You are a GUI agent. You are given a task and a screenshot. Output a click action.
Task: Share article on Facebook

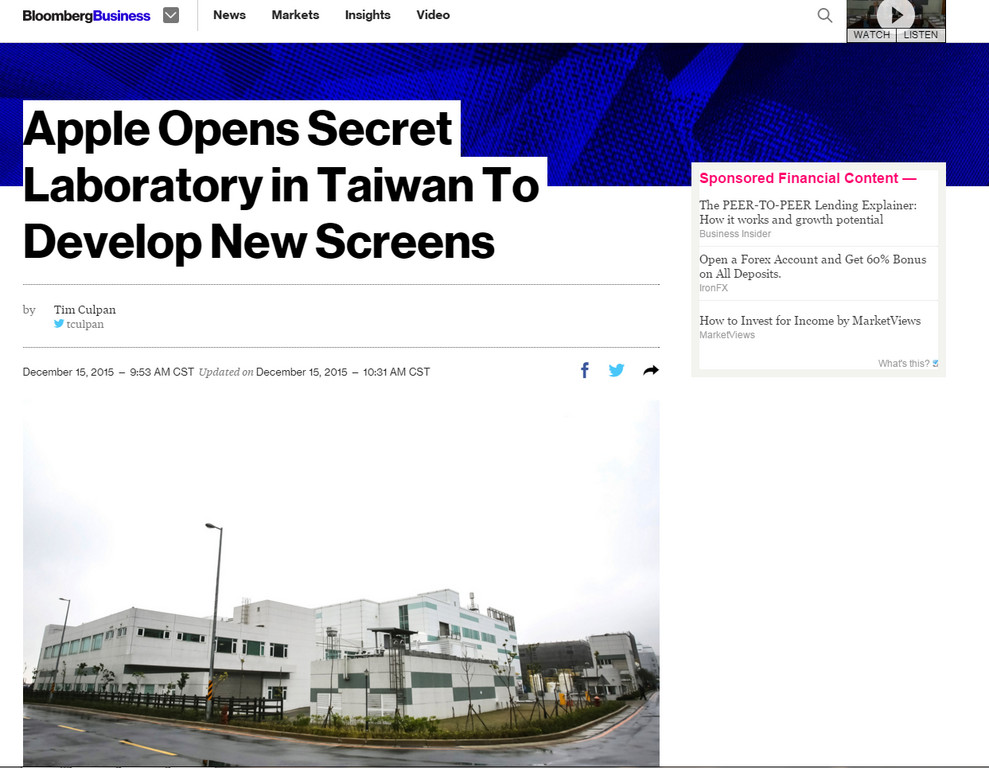[585, 371]
